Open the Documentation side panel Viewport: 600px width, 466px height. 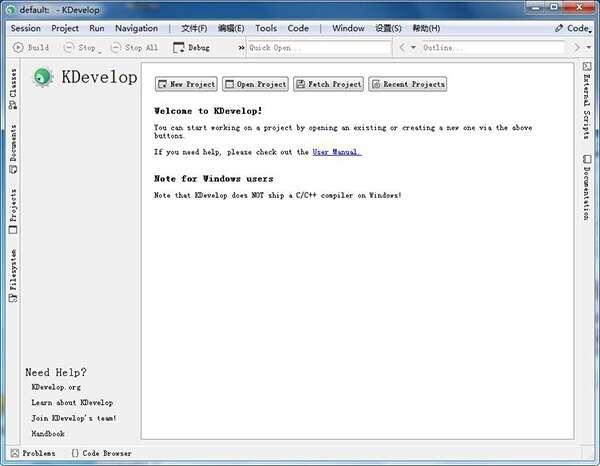pyautogui.click(x=586, y=188)
